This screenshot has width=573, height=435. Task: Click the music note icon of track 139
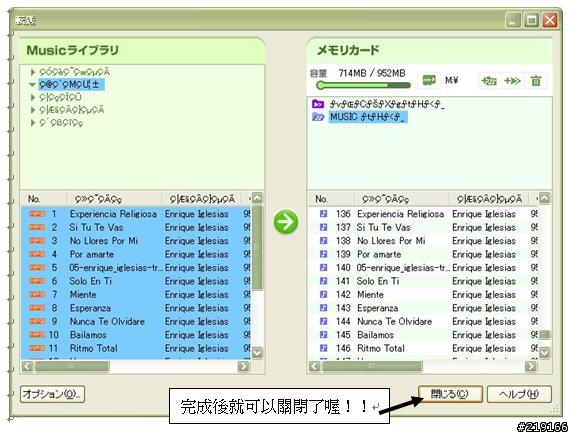[x=323, y=254]
